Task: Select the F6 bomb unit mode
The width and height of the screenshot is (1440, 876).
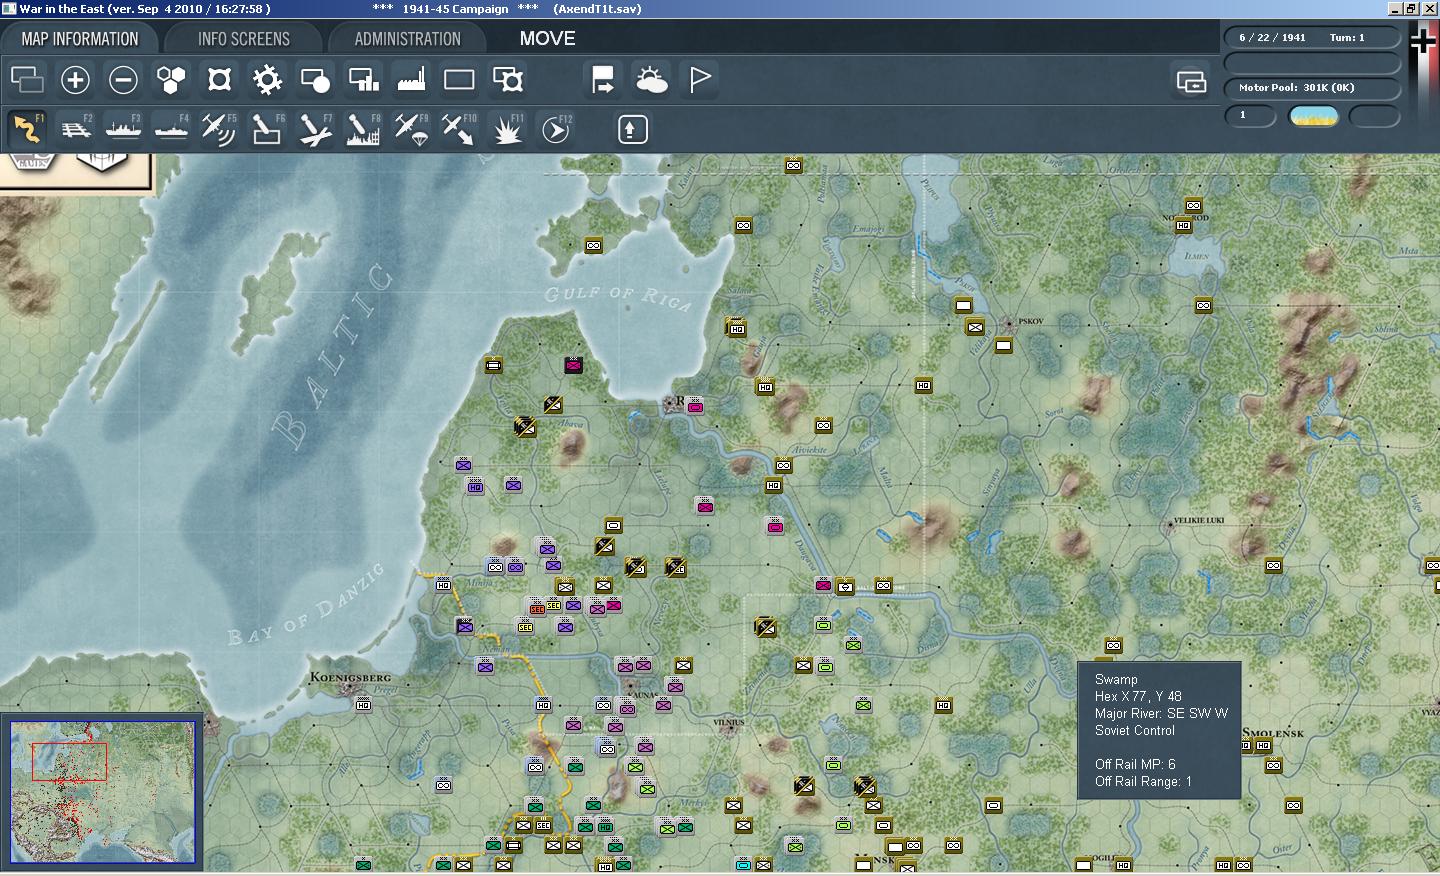Action: (x=267, y=129)
